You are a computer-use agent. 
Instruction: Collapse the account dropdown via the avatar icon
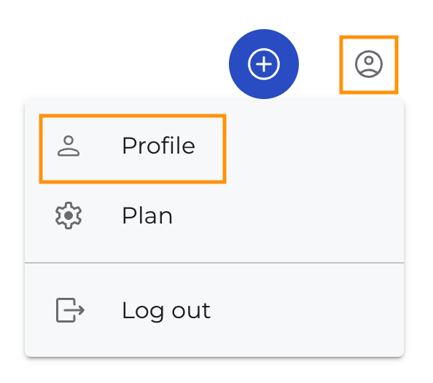369,64
